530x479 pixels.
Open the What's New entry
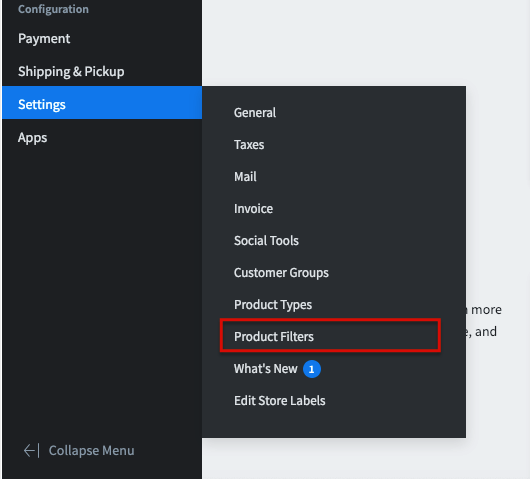click(x=266, y=368)
